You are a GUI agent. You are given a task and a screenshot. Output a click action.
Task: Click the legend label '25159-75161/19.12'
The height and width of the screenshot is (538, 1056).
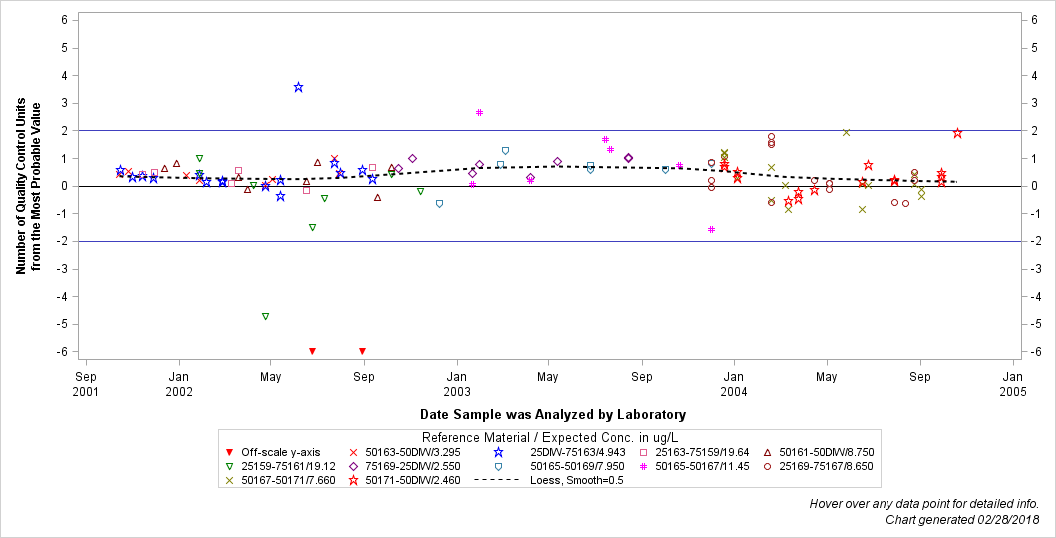tap(288, 466)
